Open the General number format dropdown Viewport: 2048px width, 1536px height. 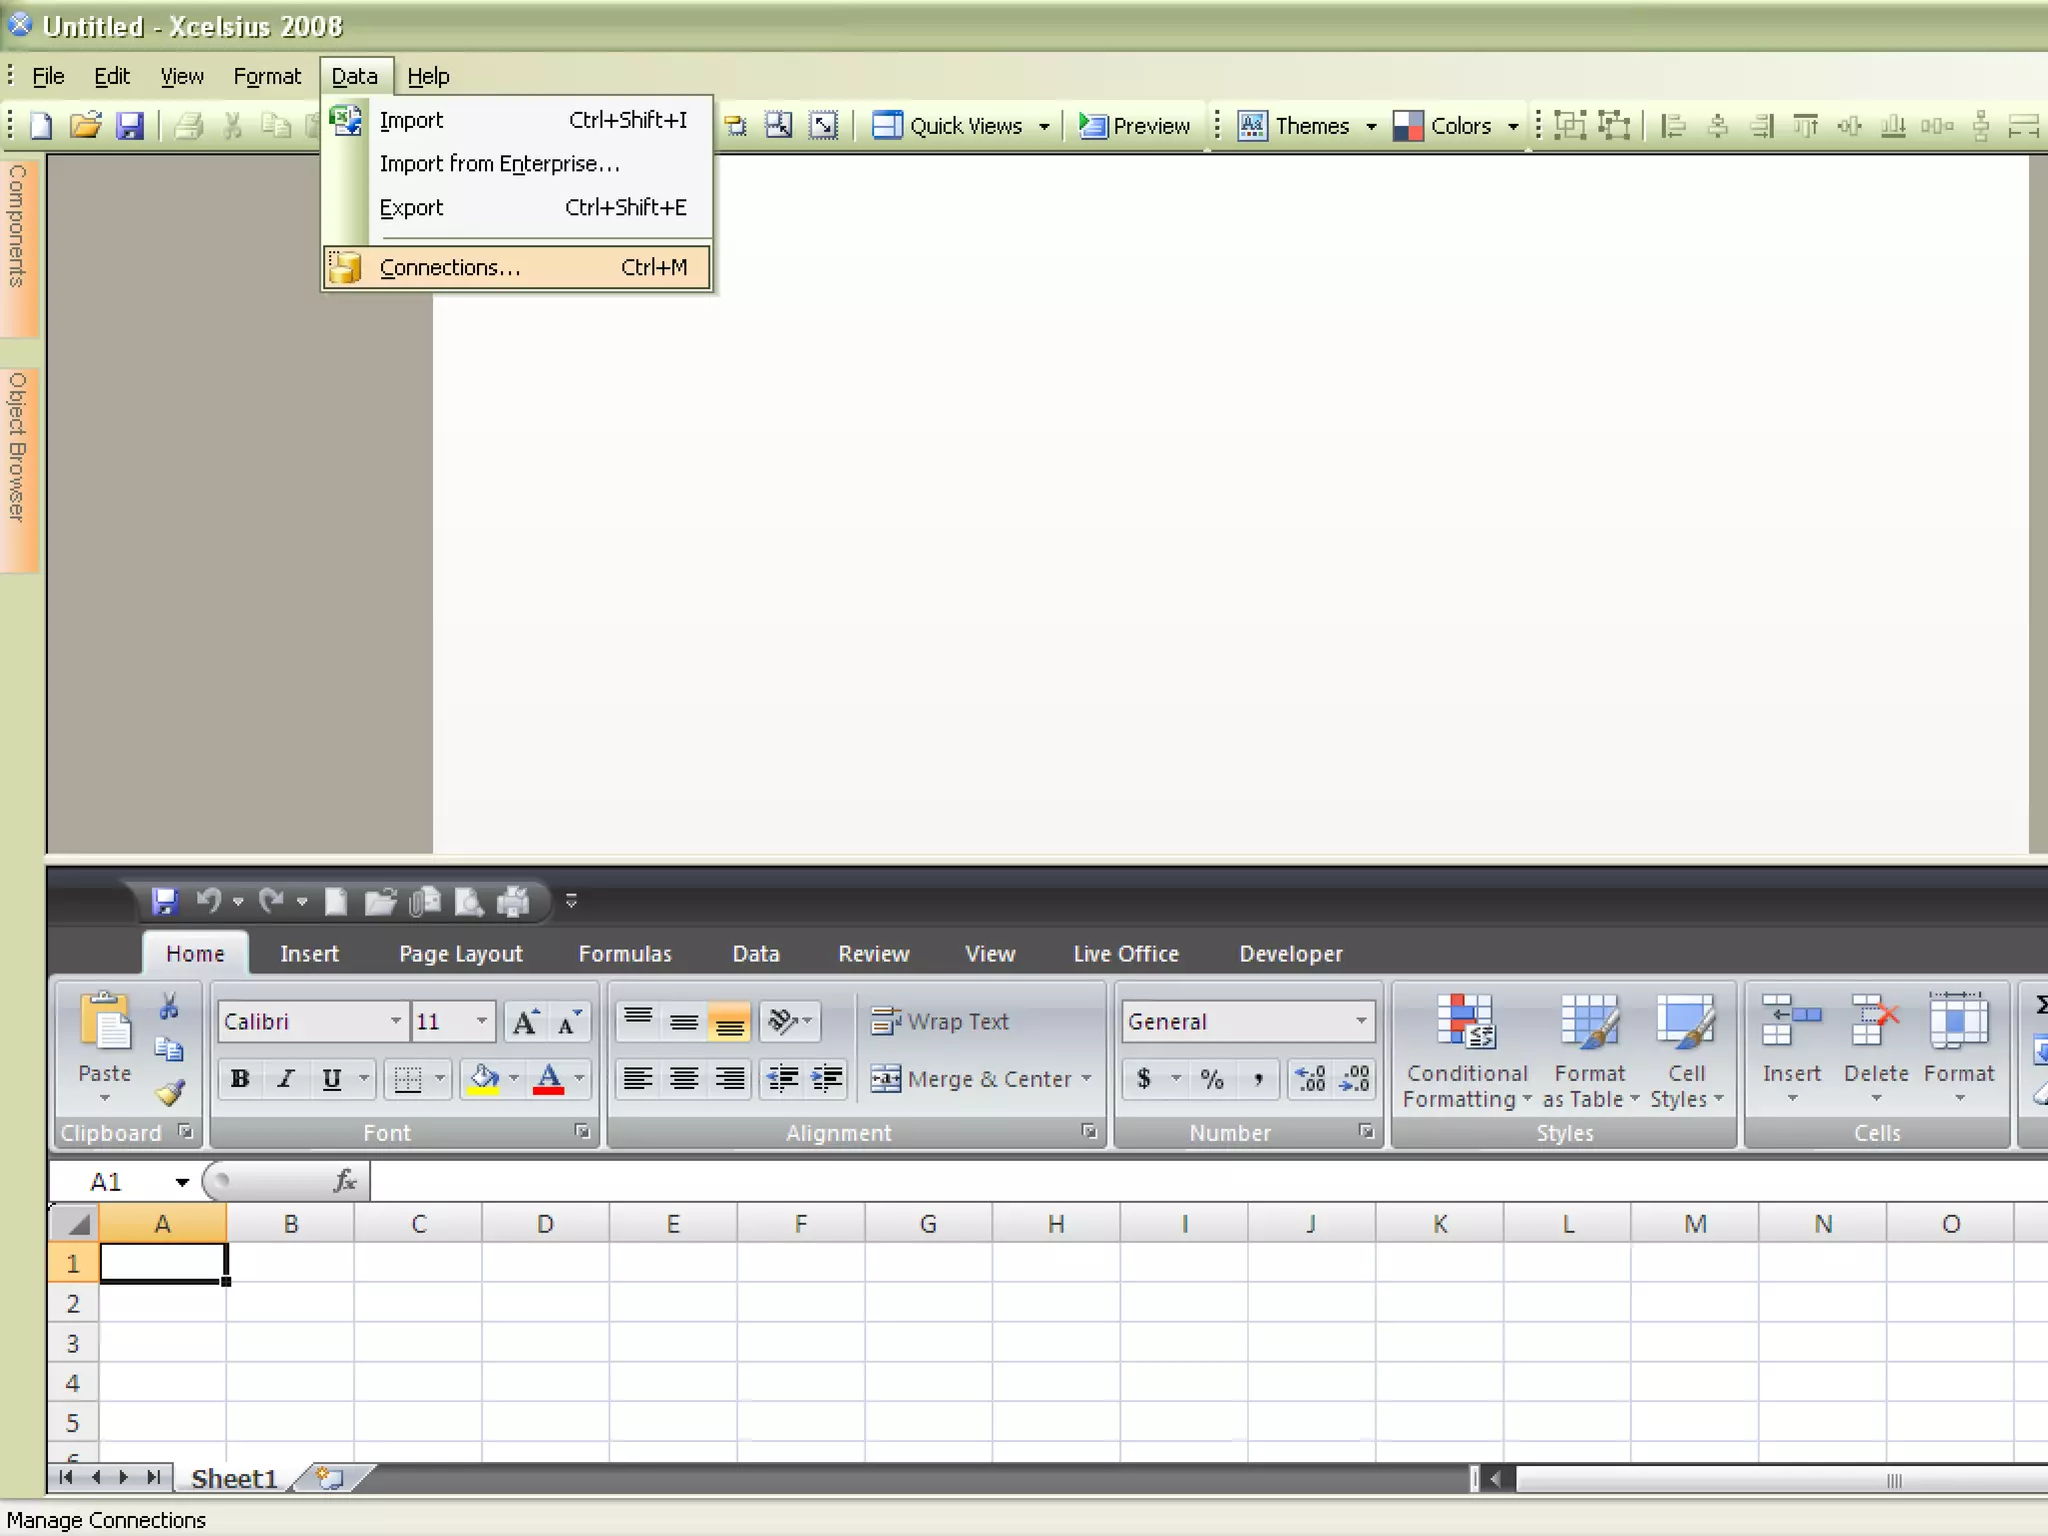tap(1361, 1021)
